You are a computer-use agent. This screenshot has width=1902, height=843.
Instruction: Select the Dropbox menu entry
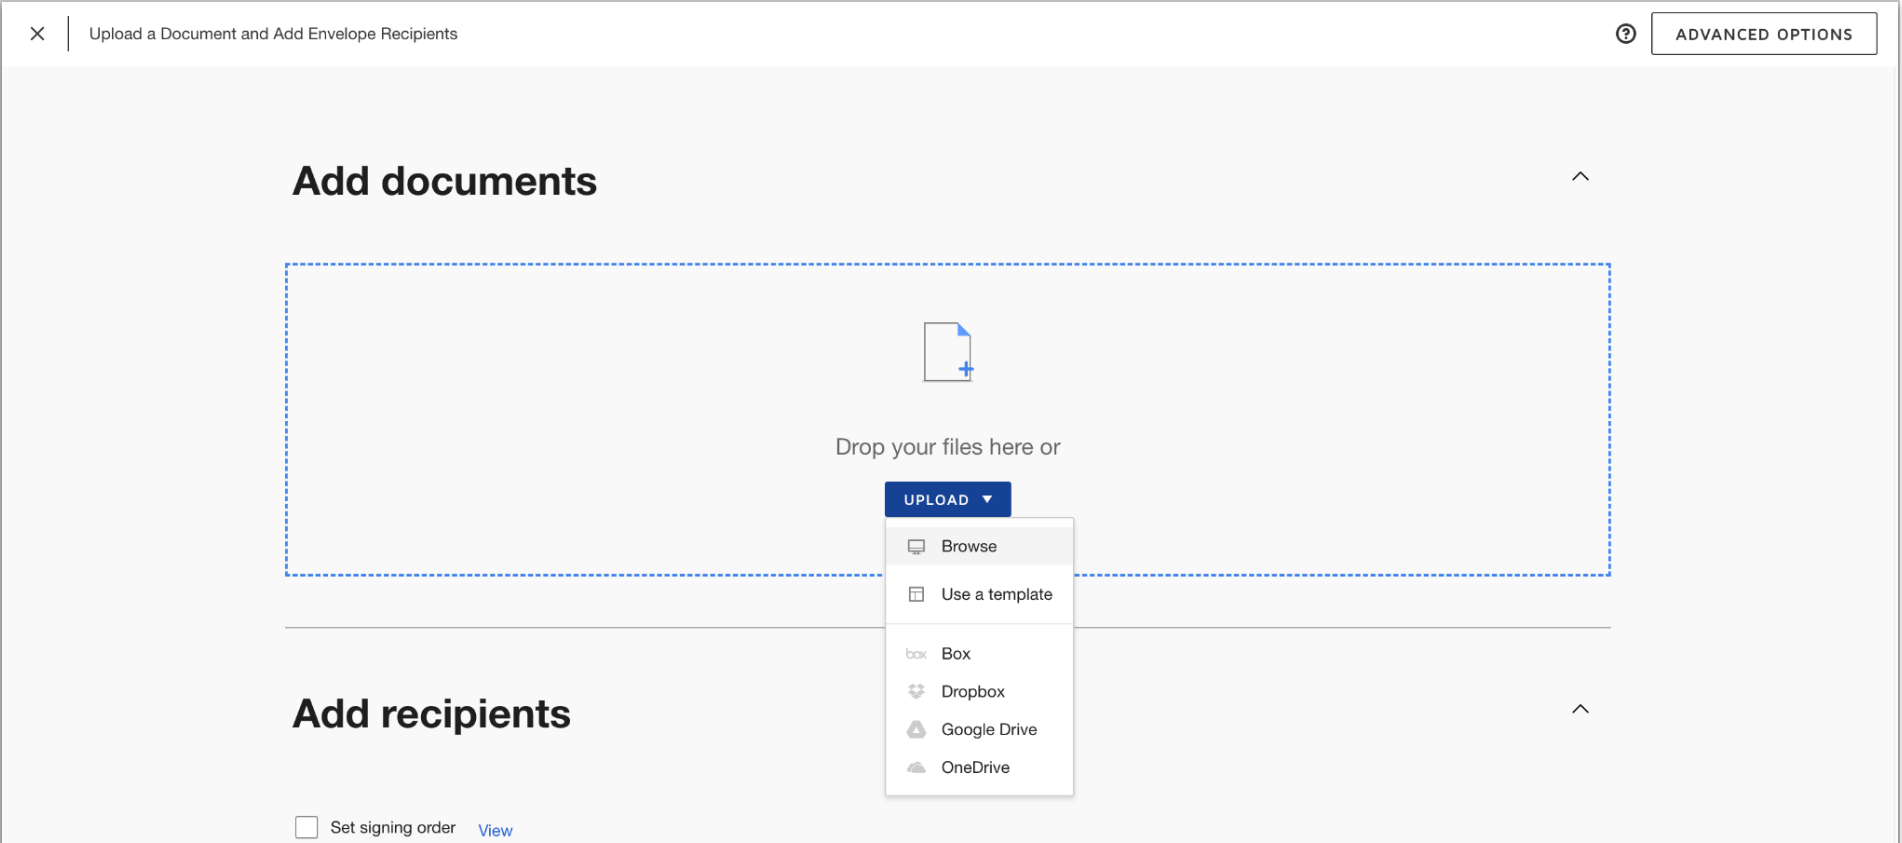coord(972,692)
